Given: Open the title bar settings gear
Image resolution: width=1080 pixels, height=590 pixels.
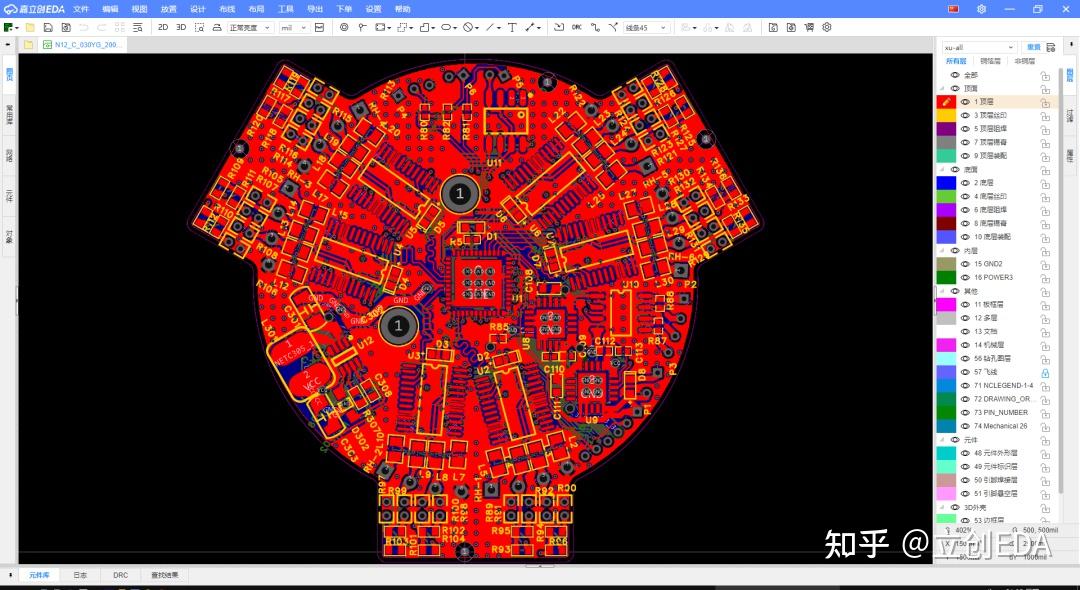Looking at the screenshot, I should coord(982,9).
